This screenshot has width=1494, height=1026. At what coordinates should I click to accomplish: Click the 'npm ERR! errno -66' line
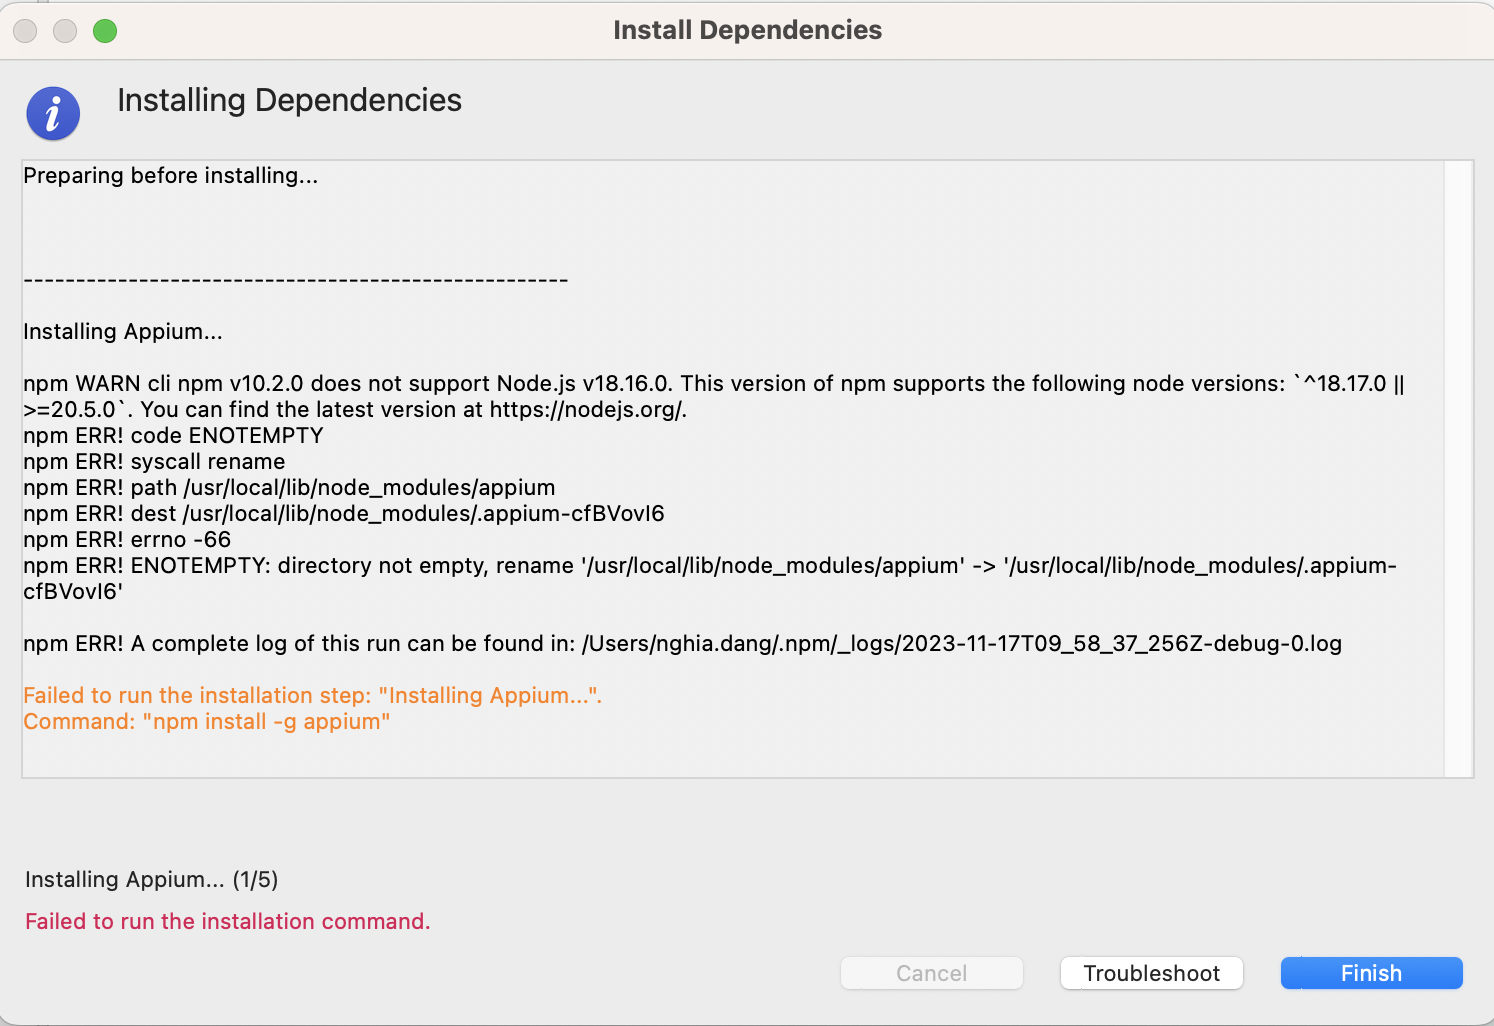127,540
